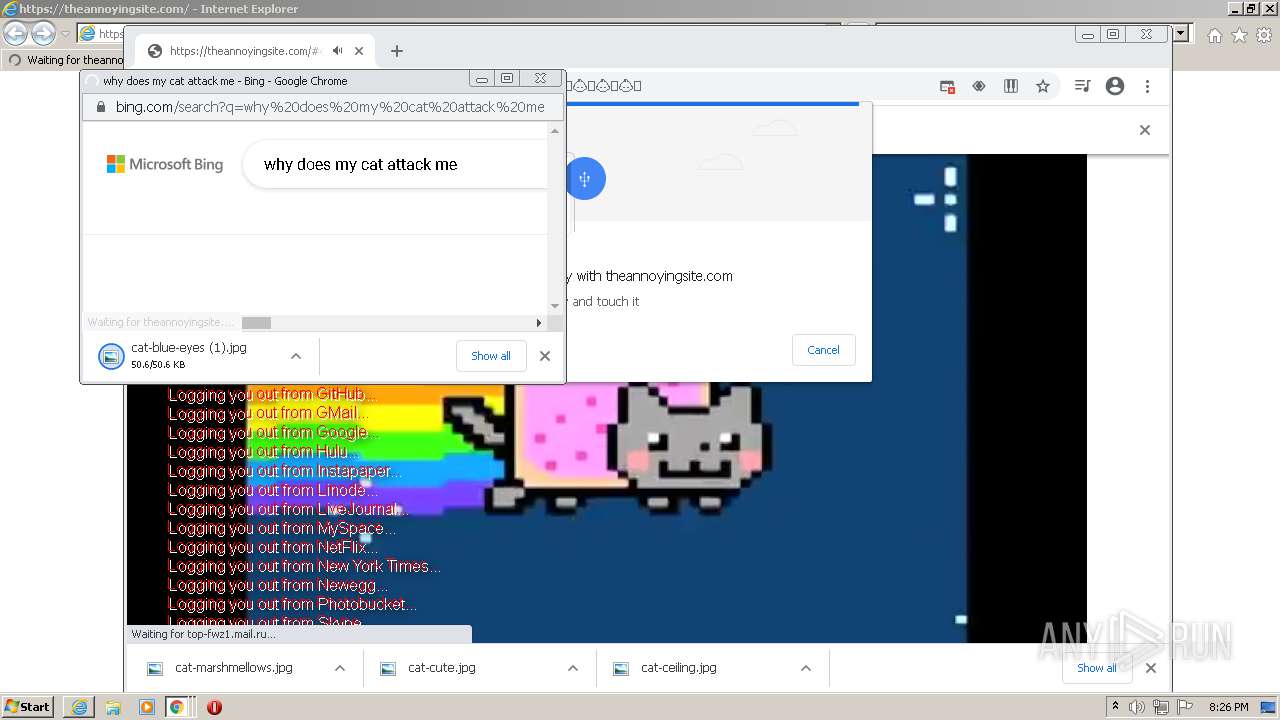Viewport: 1280px width, 720px height.
Task: Click 'Logging you out from New York Times...' text
Action: [x=304, y=567]
